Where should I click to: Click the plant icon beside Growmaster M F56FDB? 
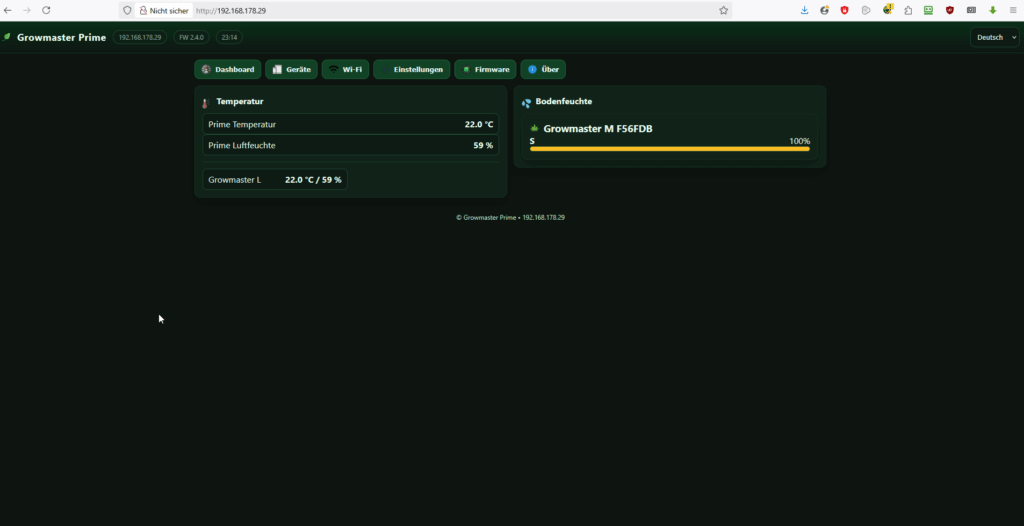[x=534, y=128]
